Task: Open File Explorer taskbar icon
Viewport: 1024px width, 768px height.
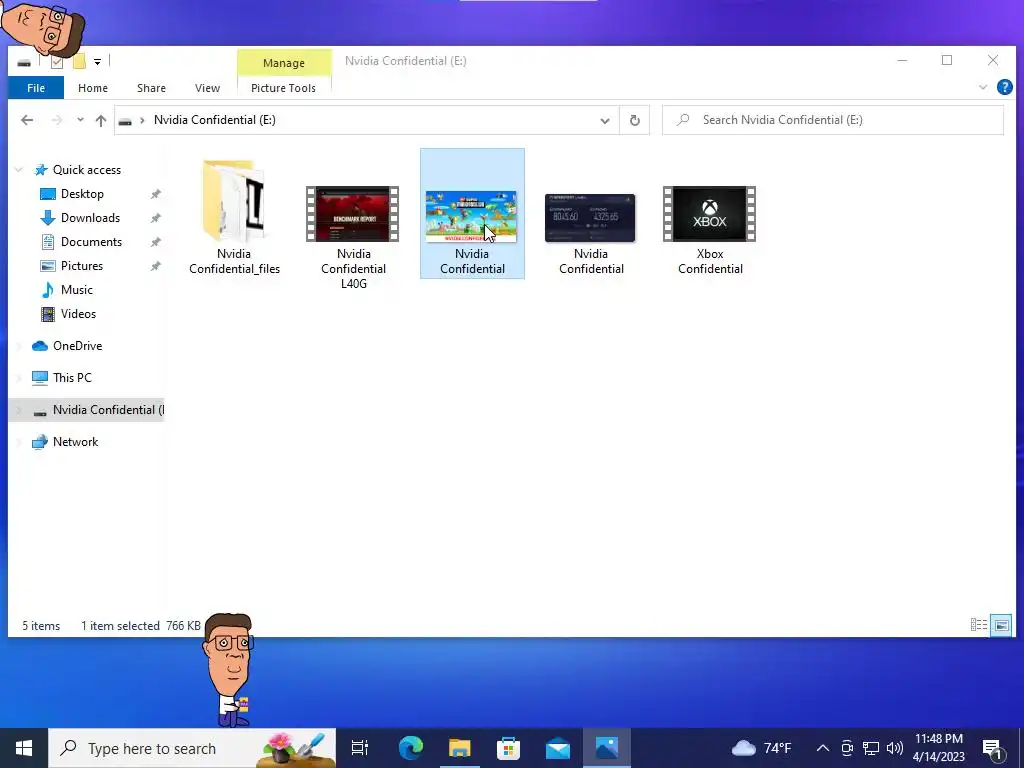Action: point(460,748)
